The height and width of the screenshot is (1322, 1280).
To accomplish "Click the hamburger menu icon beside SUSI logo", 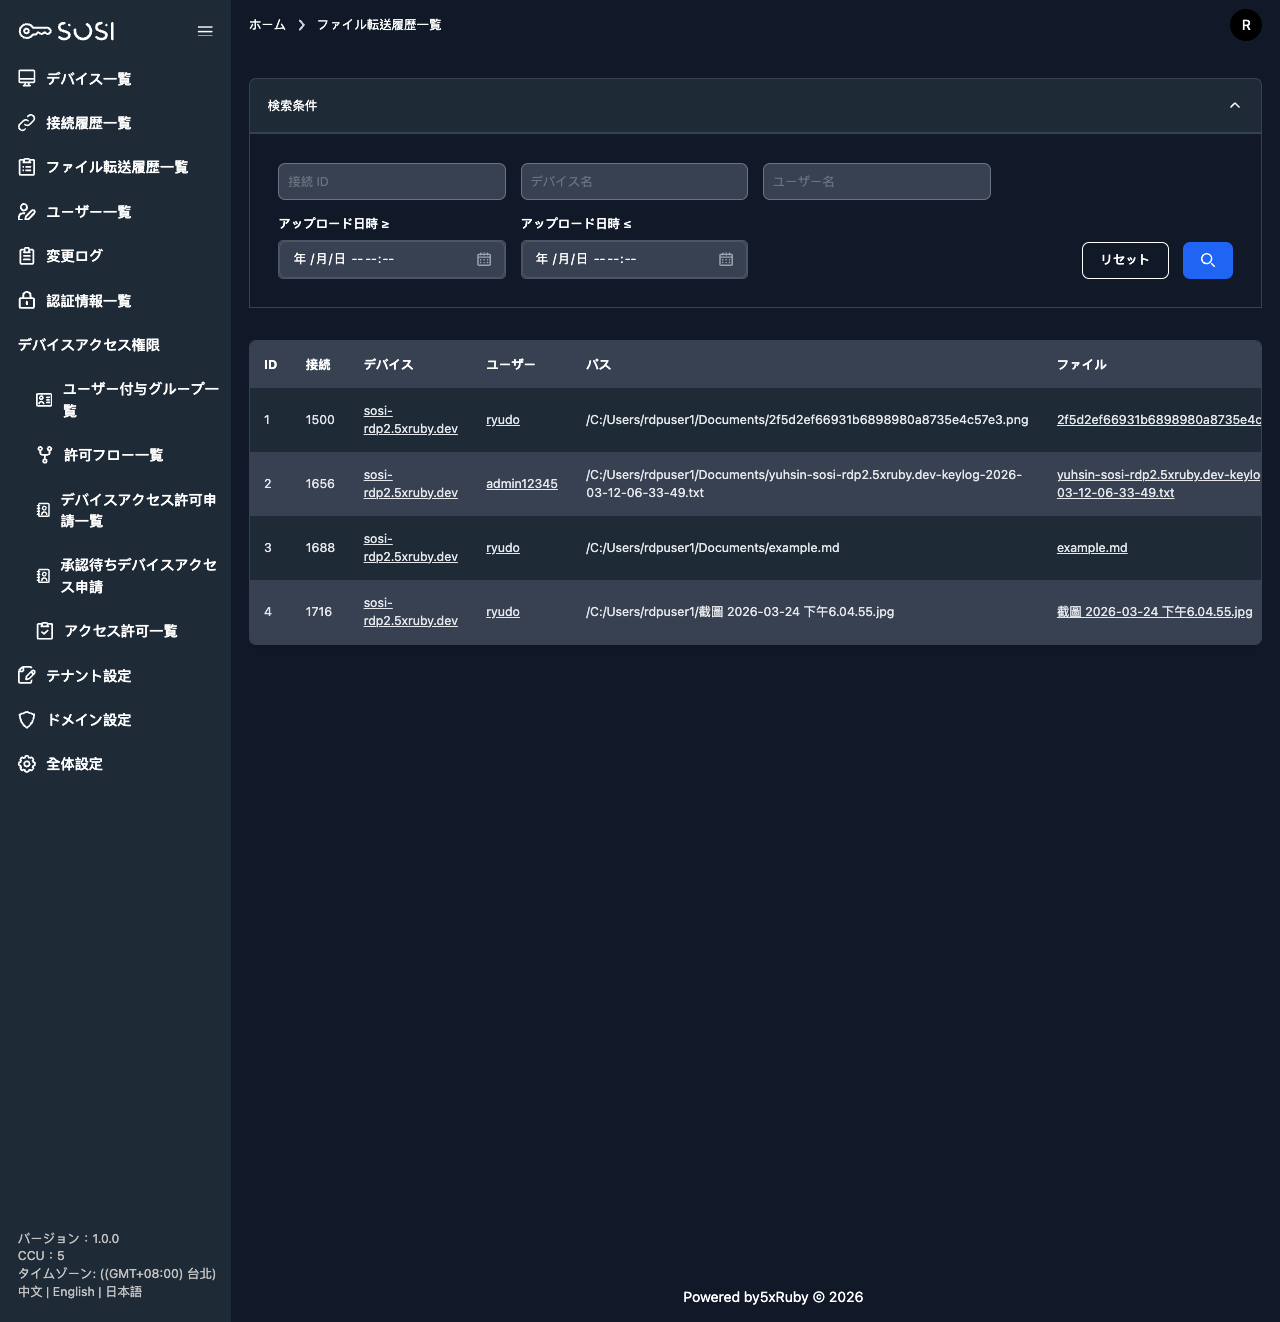I will click(x=205, y=31).
